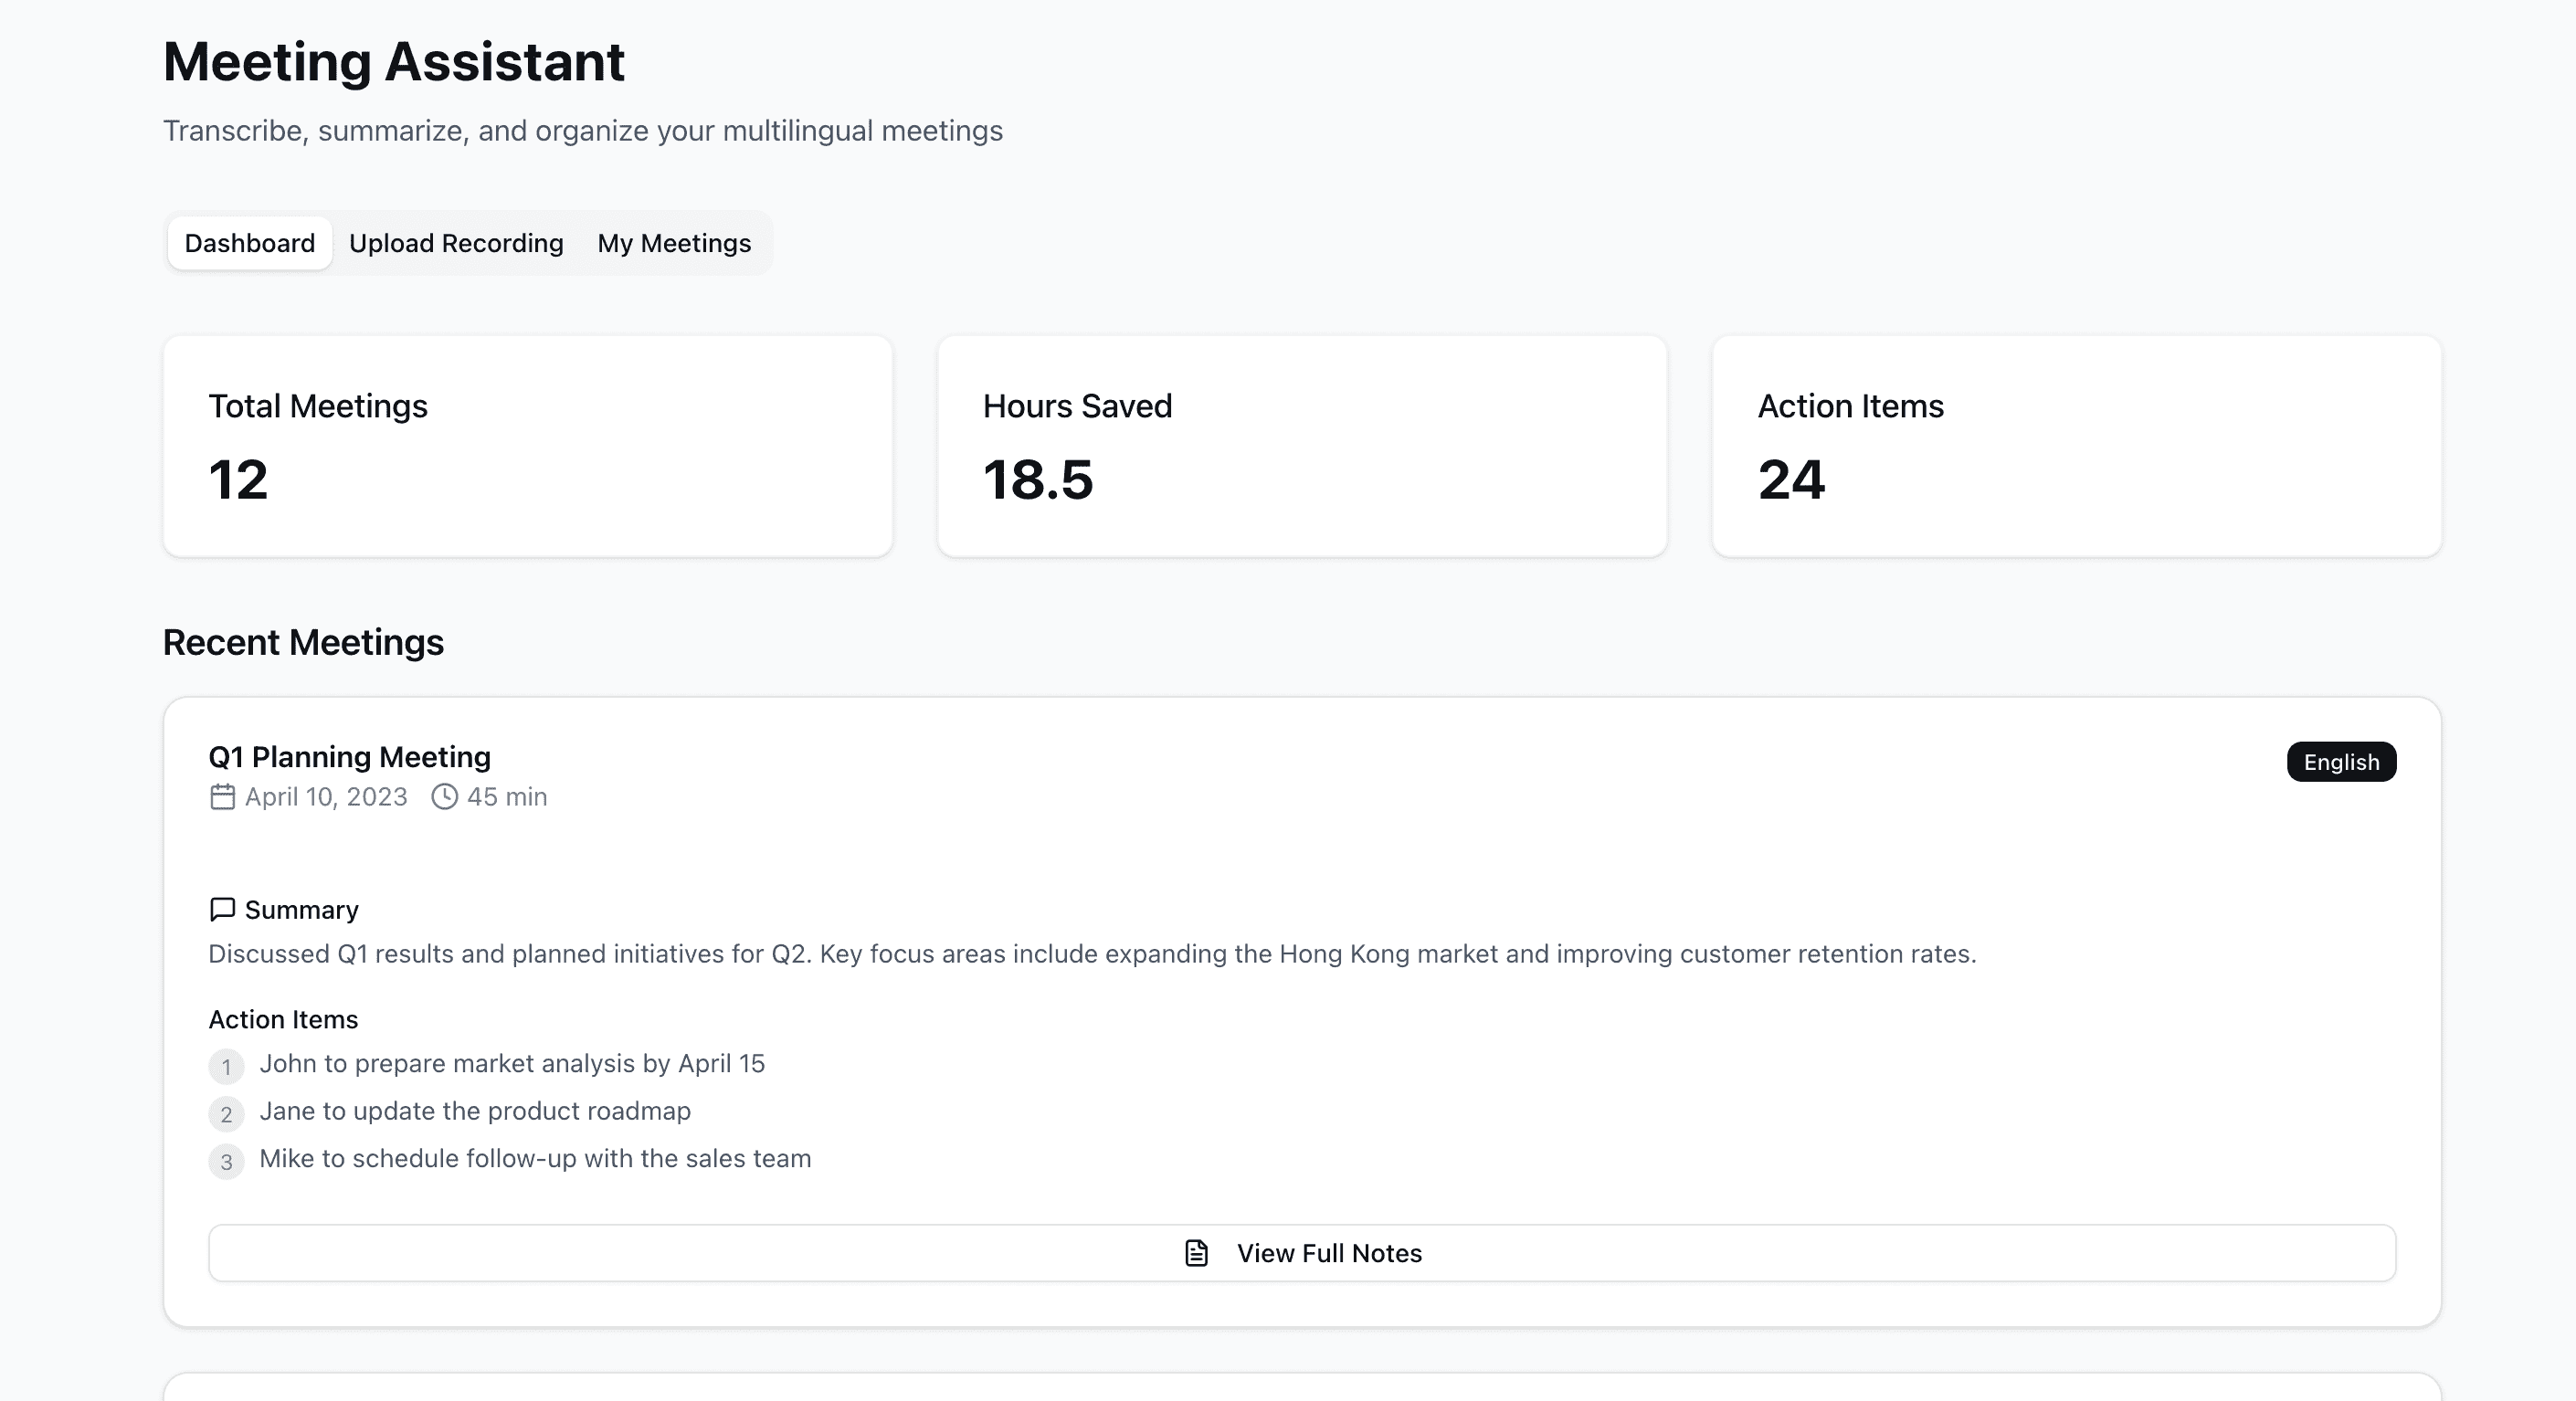Screen dimensions: 2576x1401
Task: Open the Upload Recording tab
Action: (x=456, y=243)
